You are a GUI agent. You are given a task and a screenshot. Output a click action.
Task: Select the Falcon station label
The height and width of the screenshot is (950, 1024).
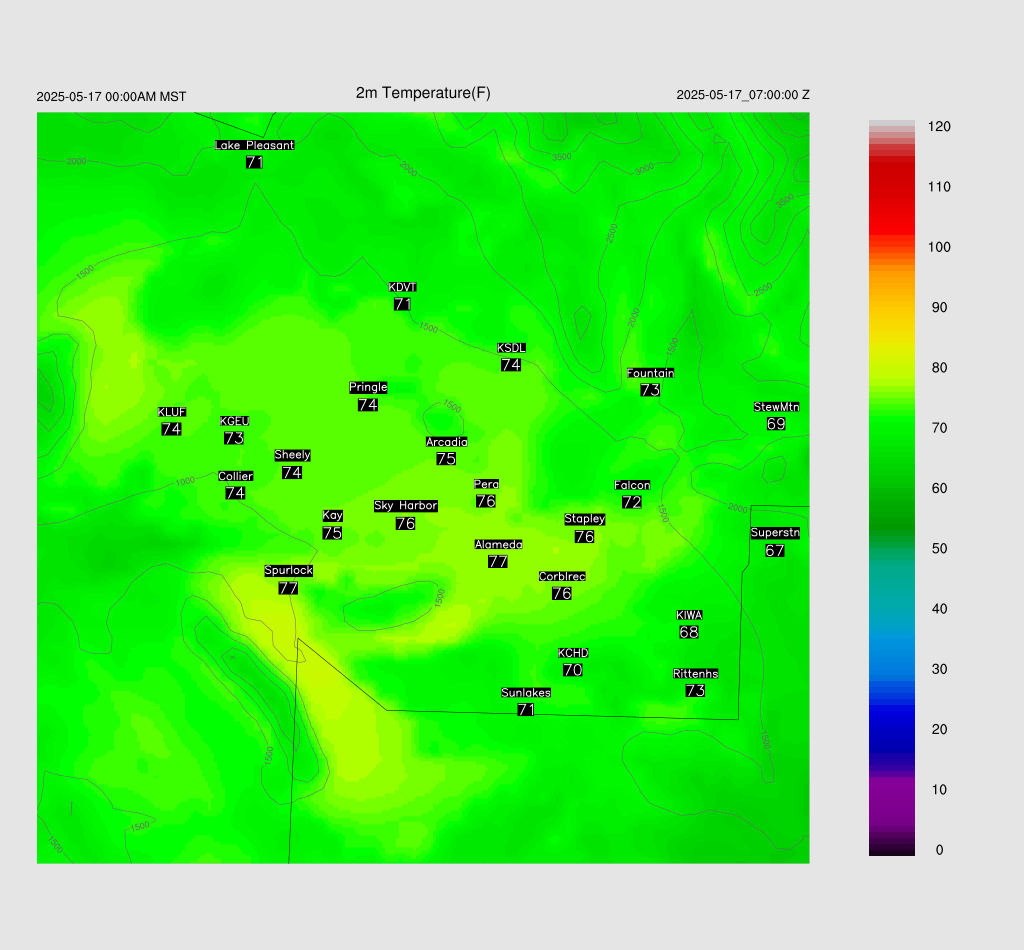[632, 485]
